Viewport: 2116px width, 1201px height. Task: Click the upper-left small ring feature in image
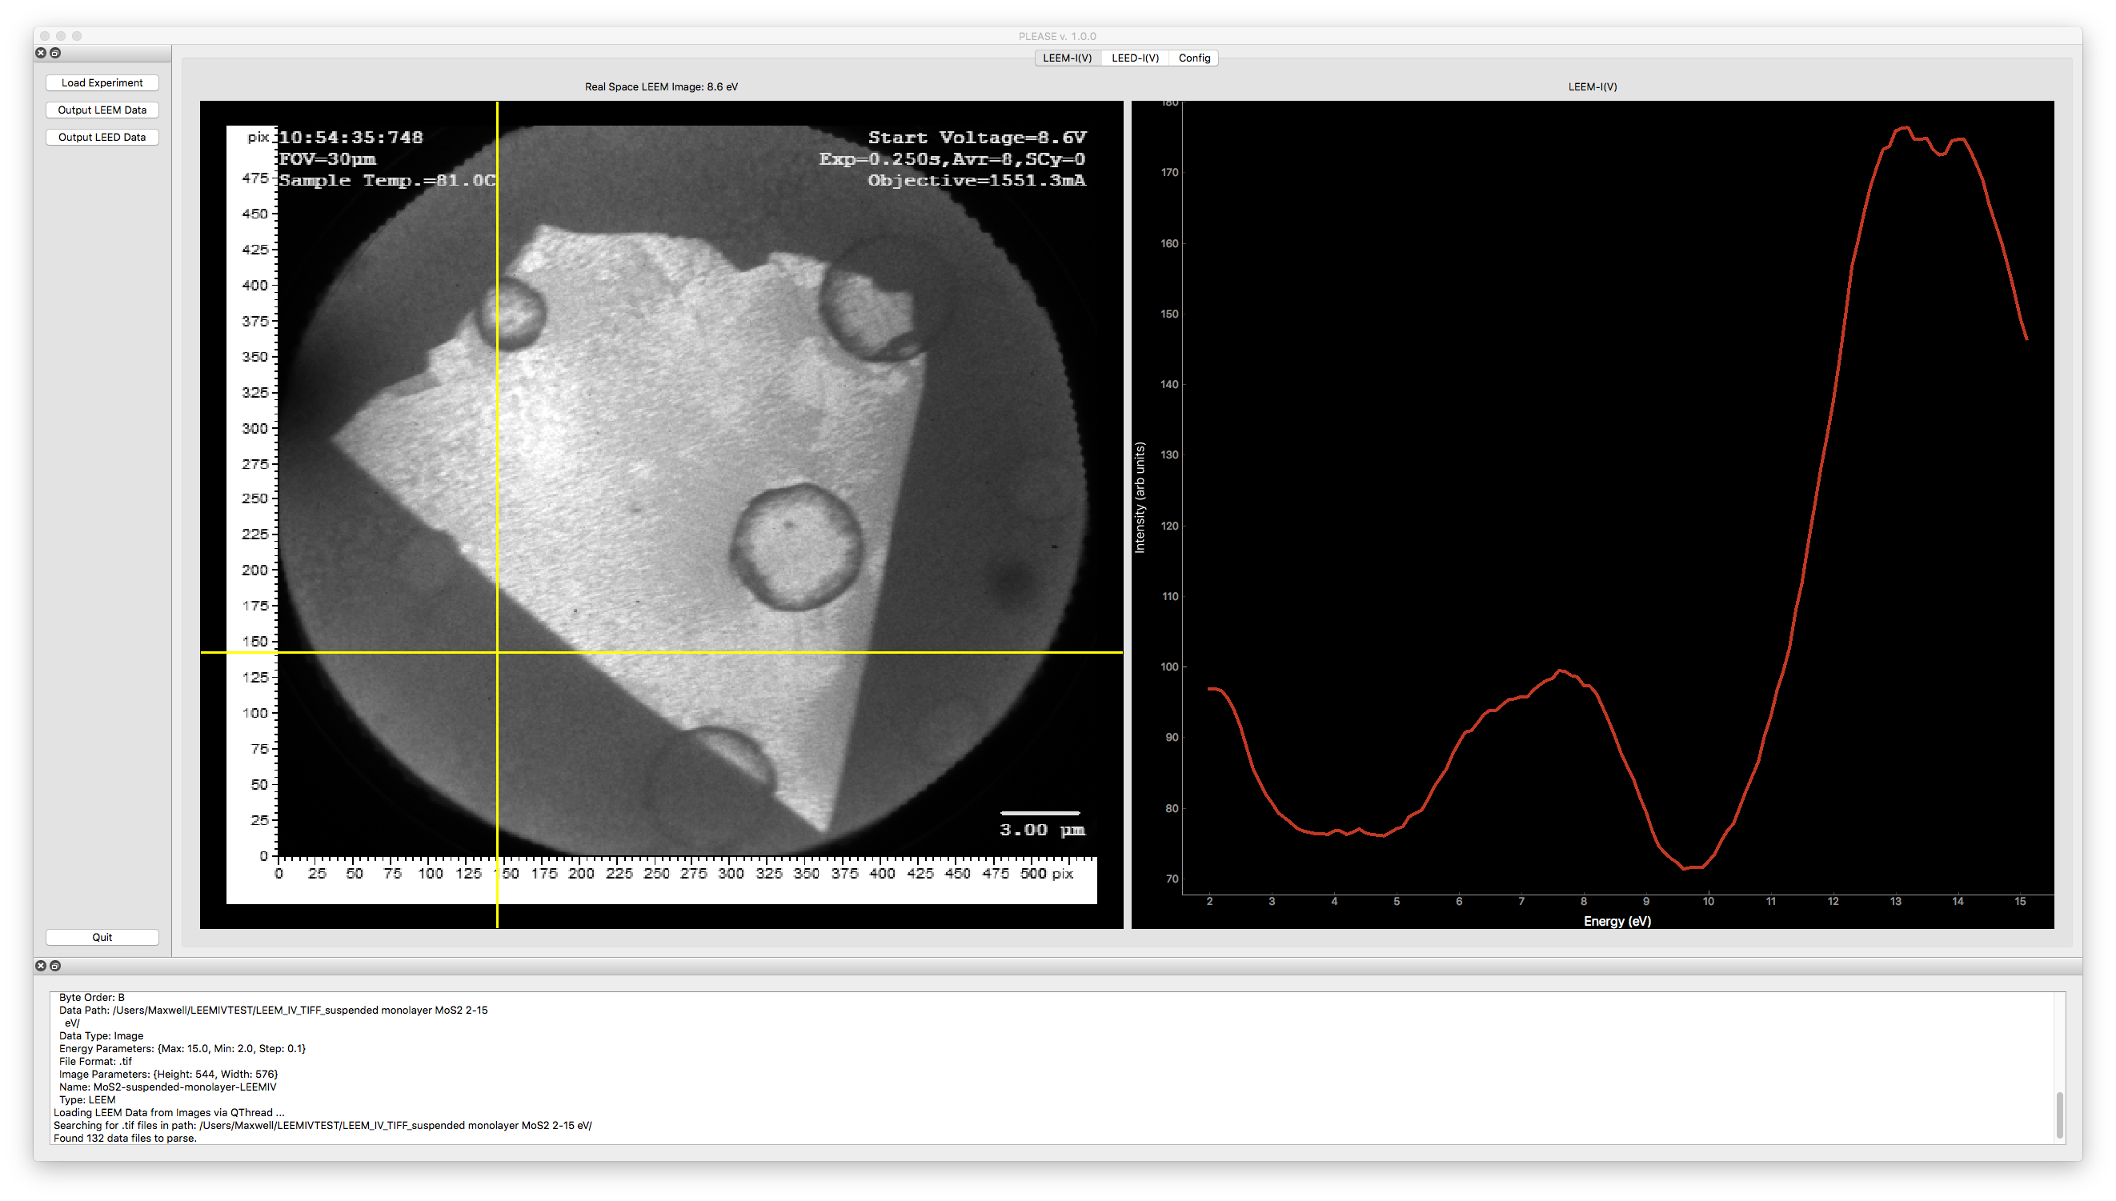[x=512, y=313]
